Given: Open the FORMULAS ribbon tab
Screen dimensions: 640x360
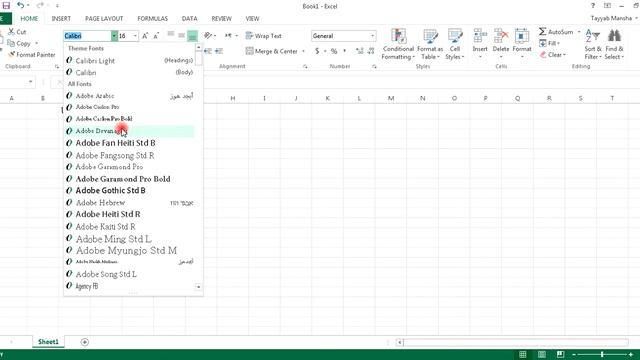Looking at the screenshot, I should (153, 18).
